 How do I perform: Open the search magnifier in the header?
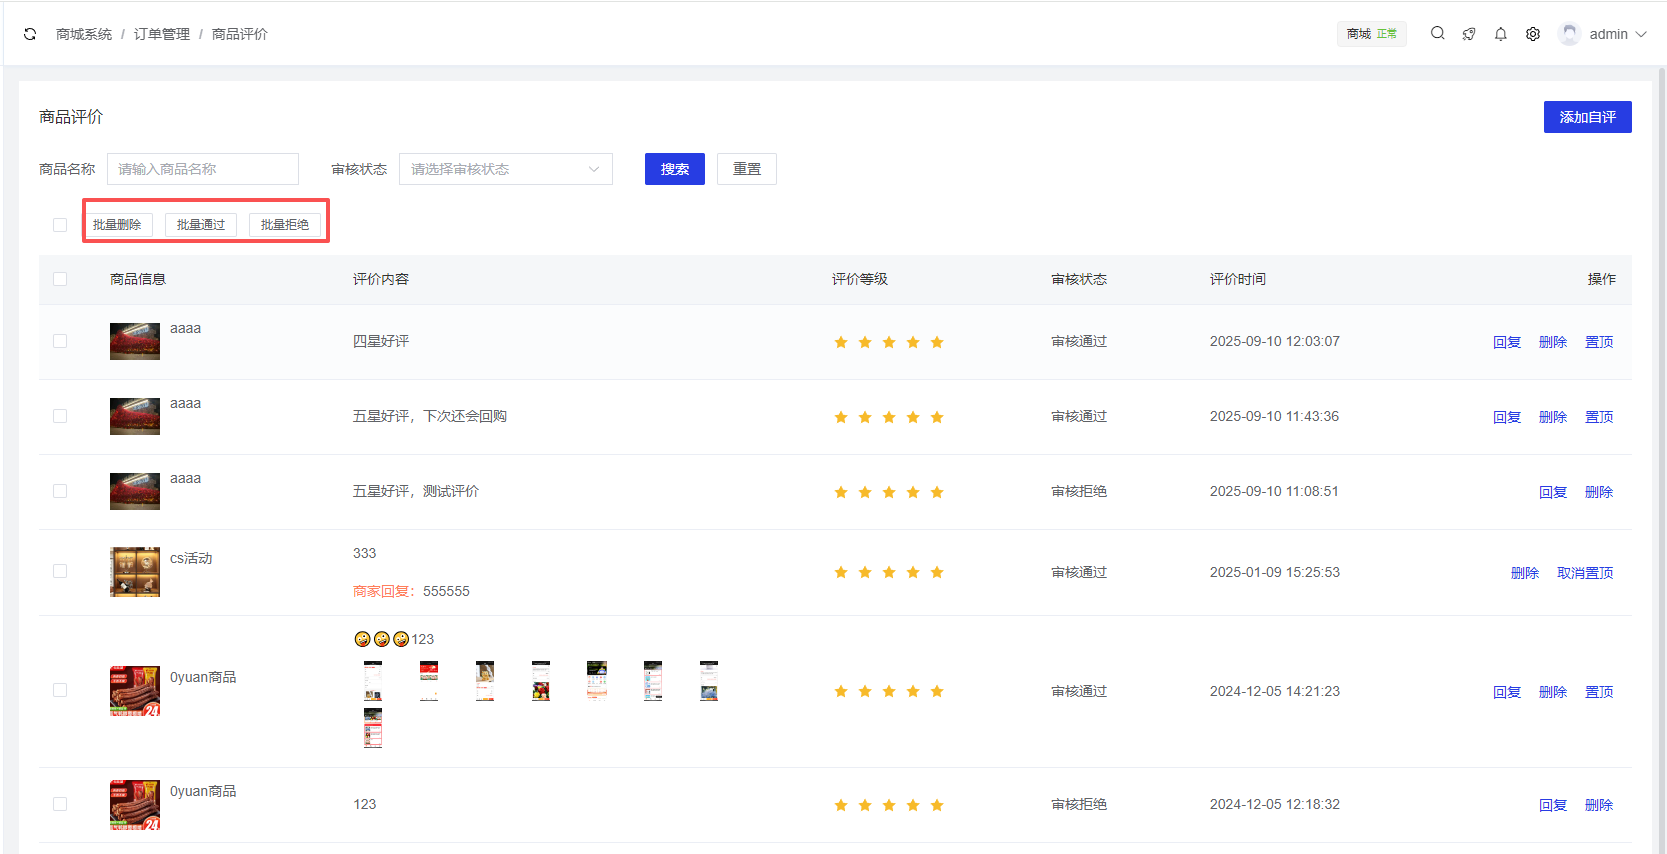pyautogui.click(x=1437, y=34)
